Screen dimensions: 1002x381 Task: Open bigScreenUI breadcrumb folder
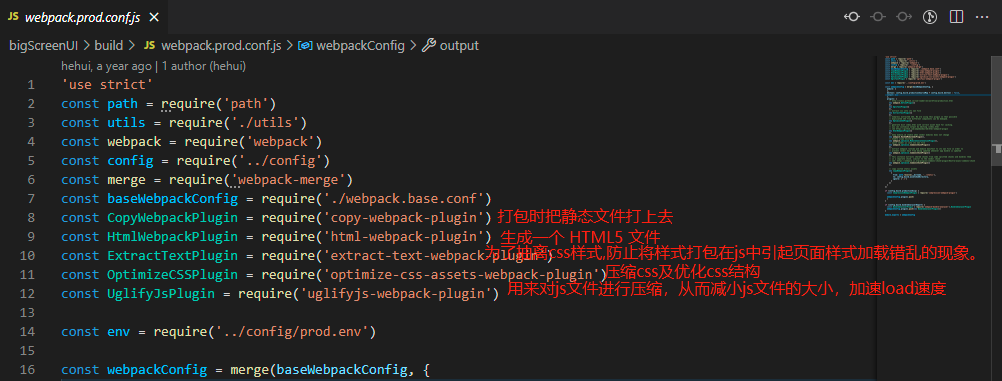43,45
